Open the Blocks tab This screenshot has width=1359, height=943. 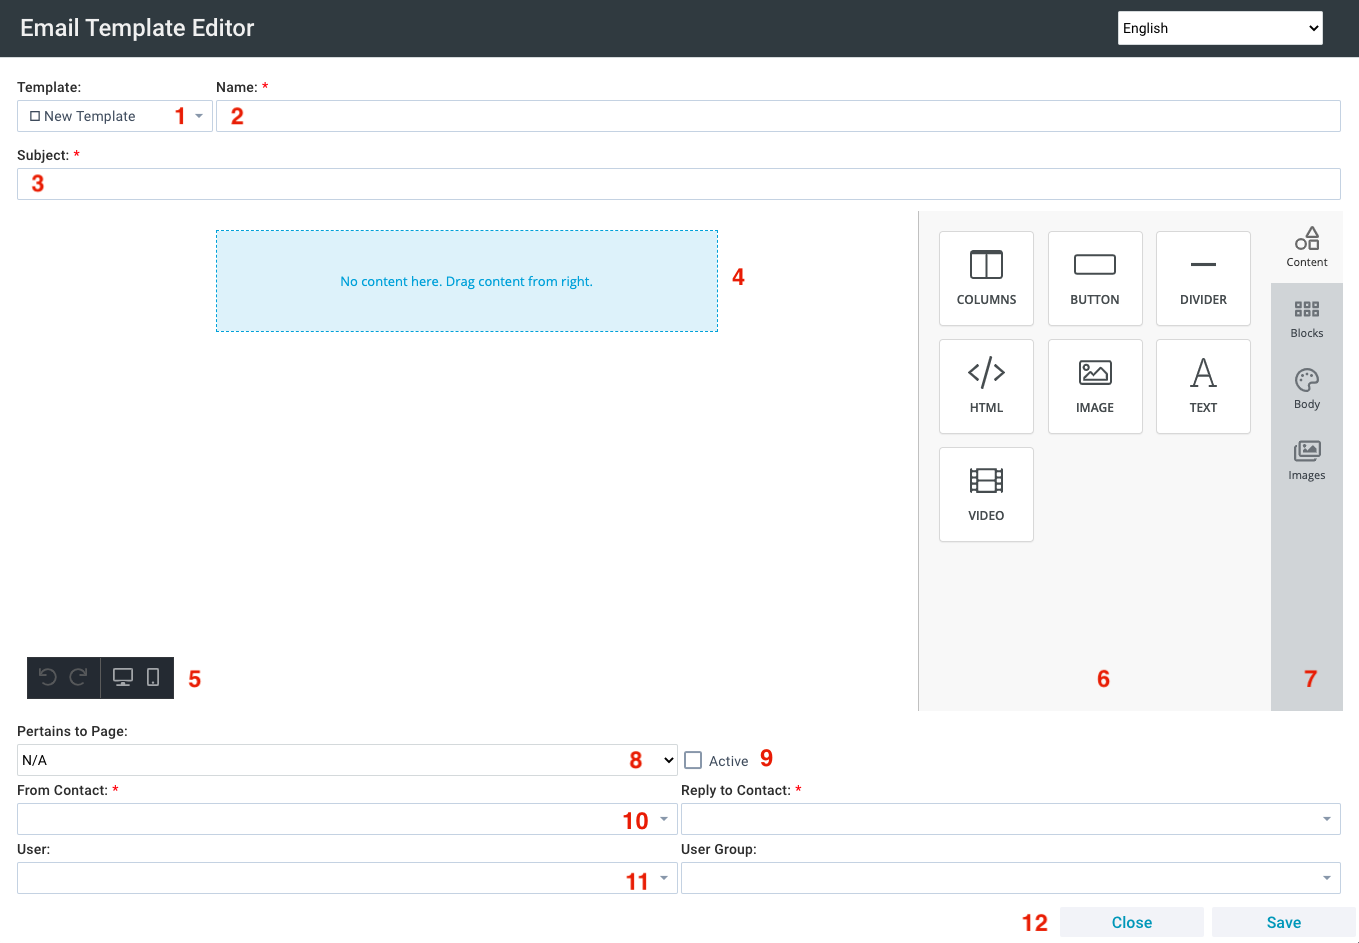(x=1306, y=318)
